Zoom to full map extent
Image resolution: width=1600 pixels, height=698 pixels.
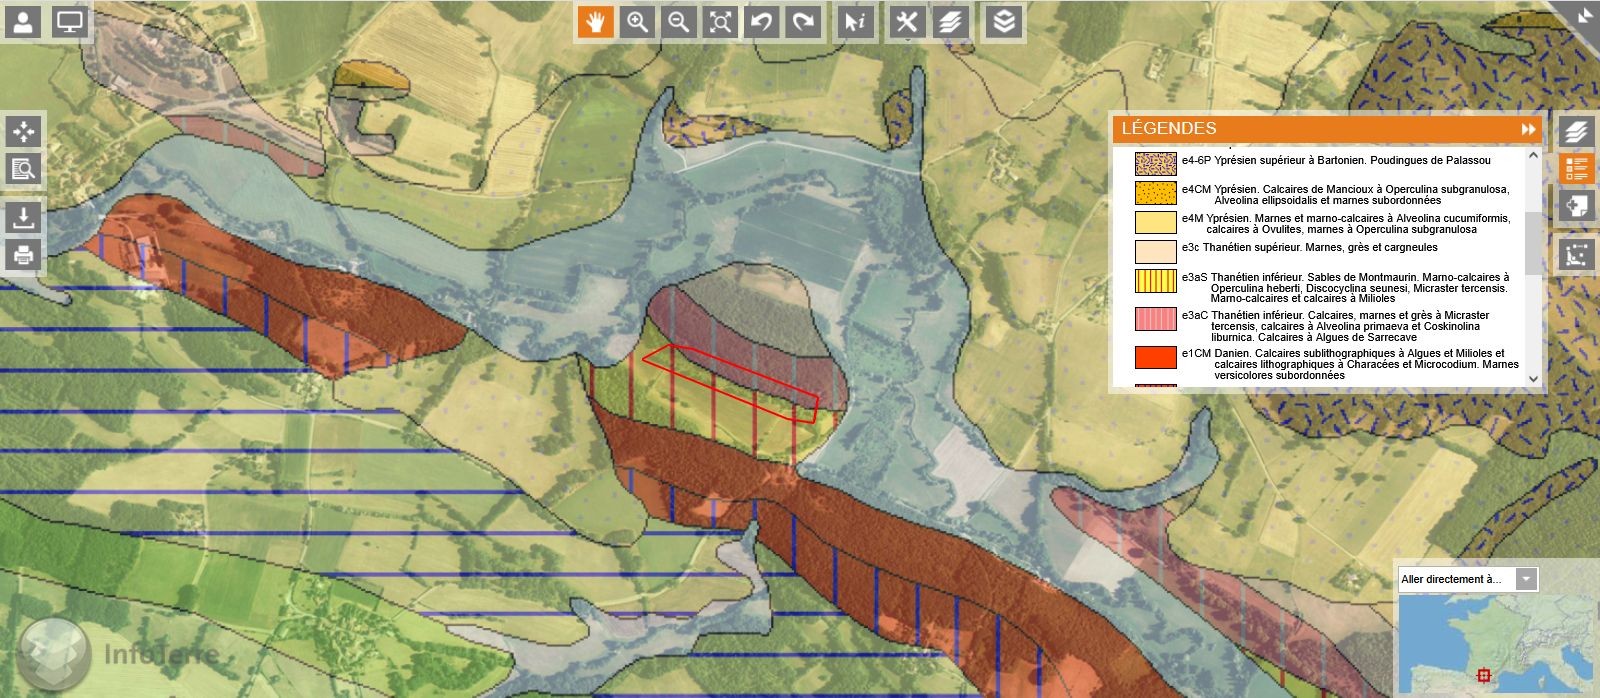click(721, 22)
